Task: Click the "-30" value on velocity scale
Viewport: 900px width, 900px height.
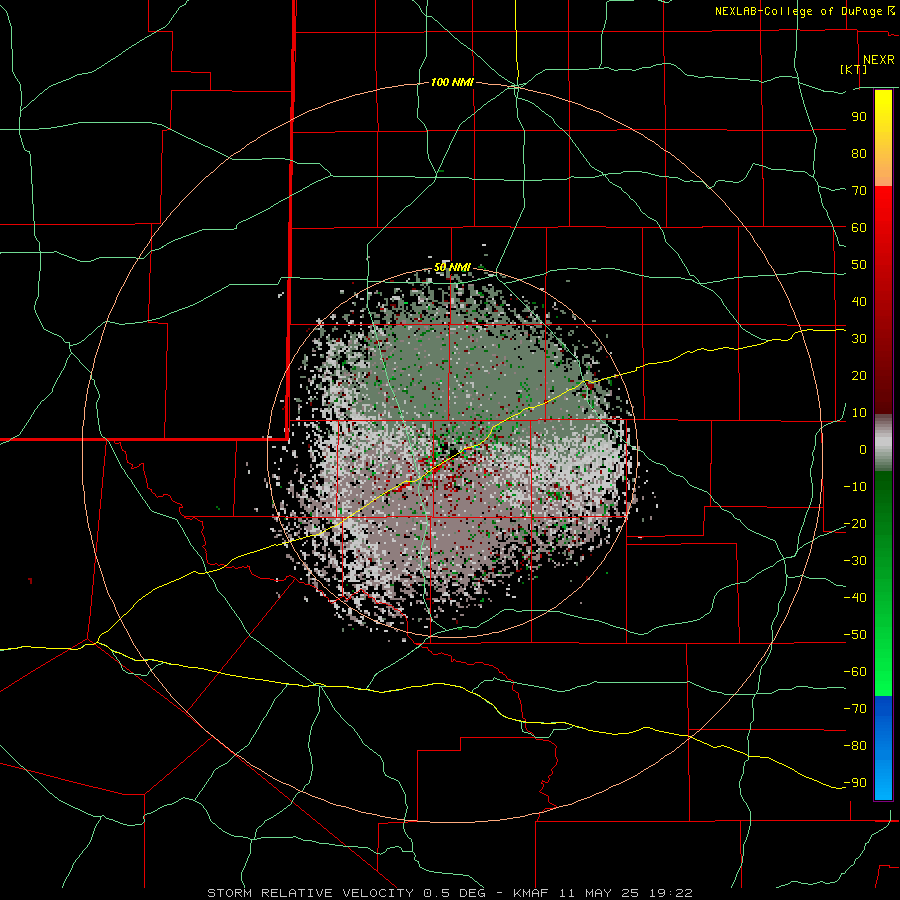Action: click(x=856, y=561)
